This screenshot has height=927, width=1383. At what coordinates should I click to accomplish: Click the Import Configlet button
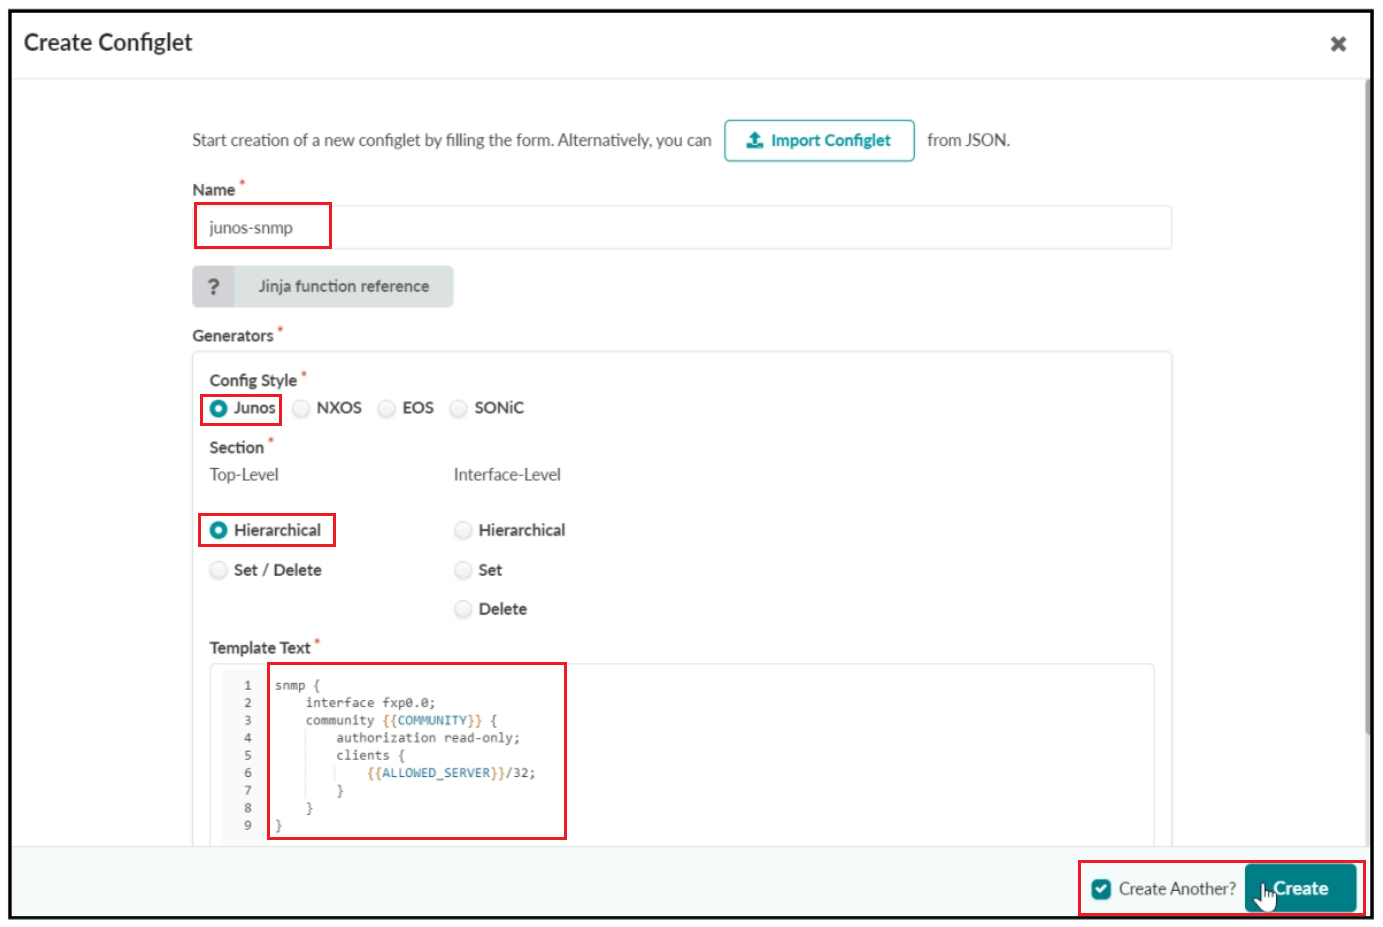pos(819,141)
